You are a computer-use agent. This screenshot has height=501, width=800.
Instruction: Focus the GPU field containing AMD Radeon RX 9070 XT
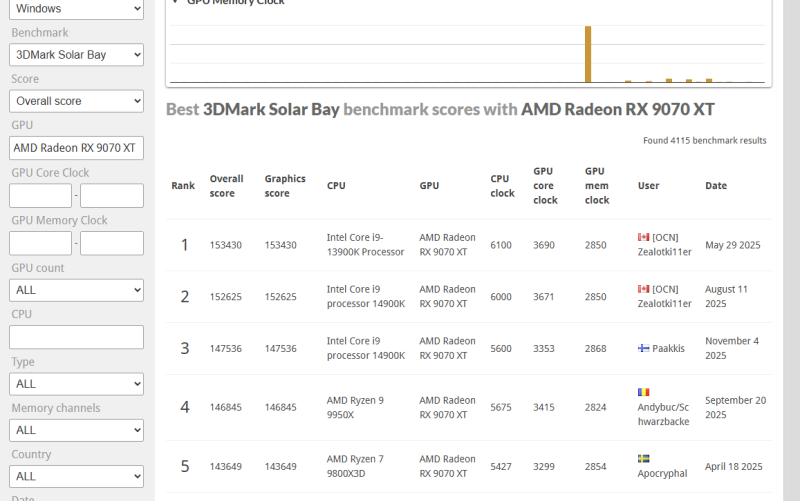point(76,148)
